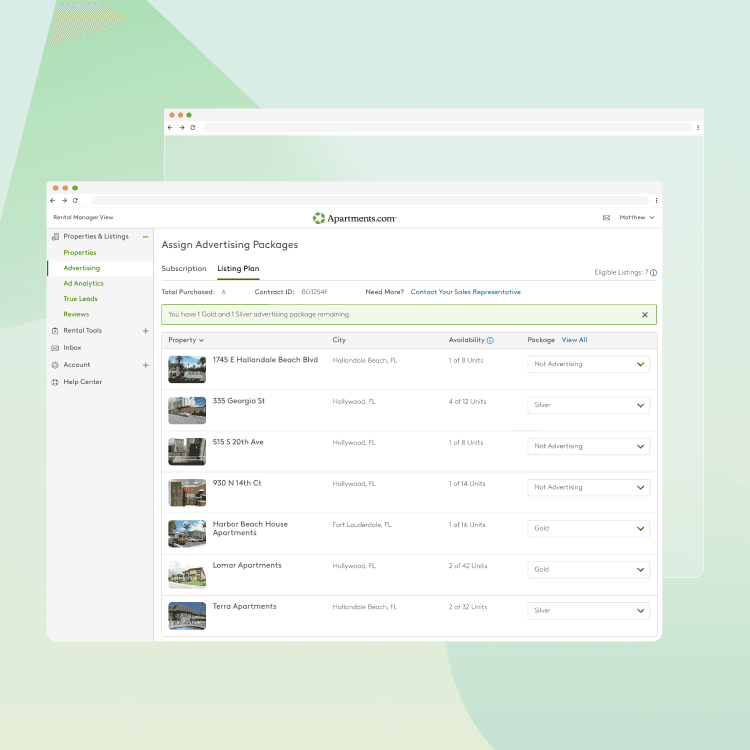The height and width of the screenshot is (750, 750).
Task: Click the Apartments.com logo
Action: tap(354, 218)
